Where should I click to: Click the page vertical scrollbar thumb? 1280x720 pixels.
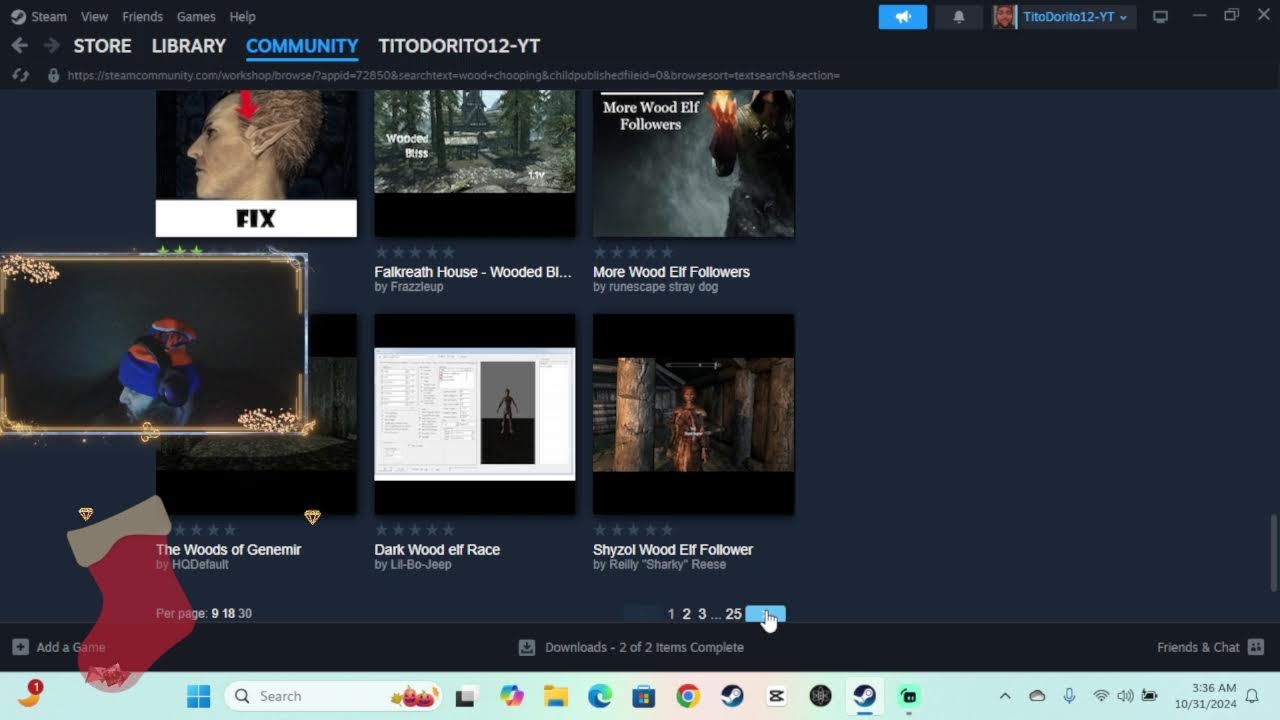pyautogui.click(x=1273, y=553)
